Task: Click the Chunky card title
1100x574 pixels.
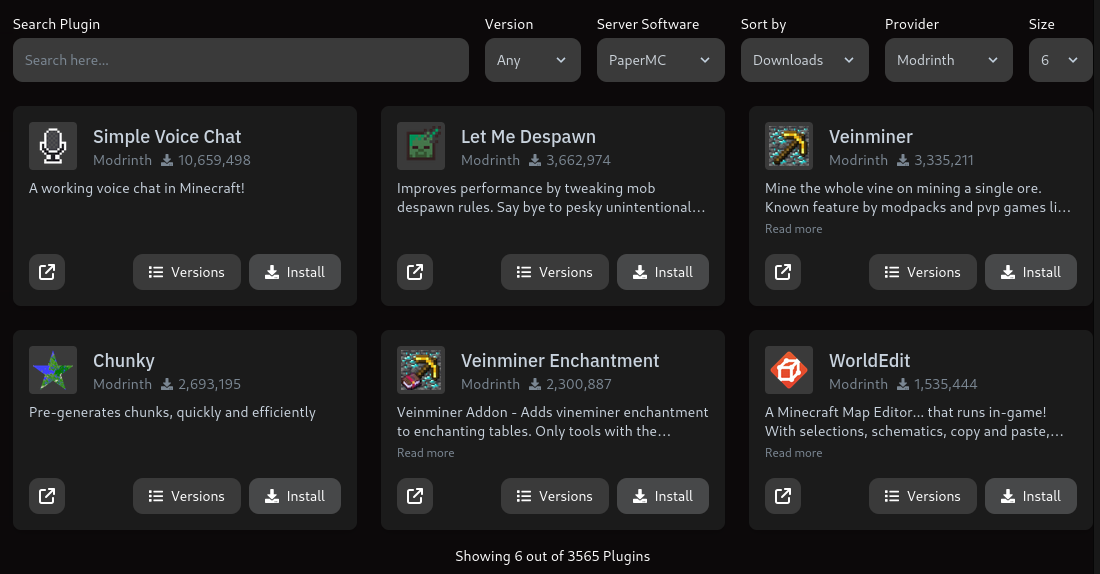Action: coord(123,361)
